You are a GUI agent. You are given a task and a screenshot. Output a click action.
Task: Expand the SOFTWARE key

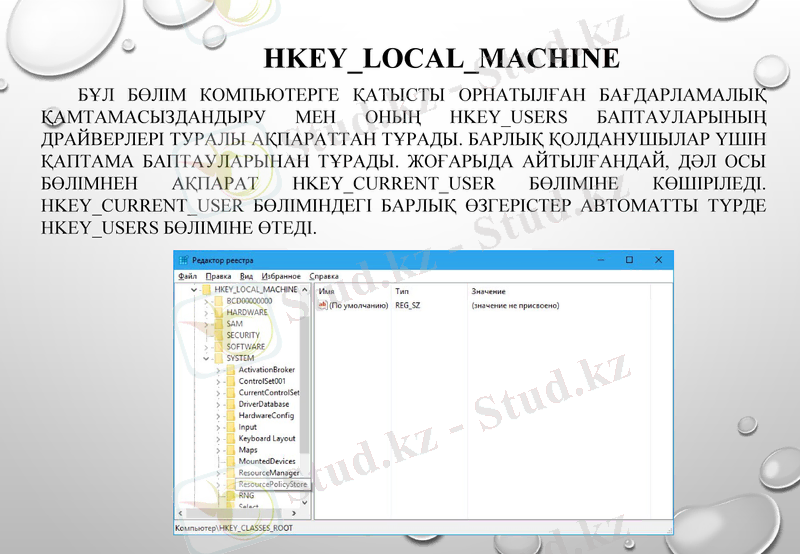pyautogui.click(x=206, y=347)
